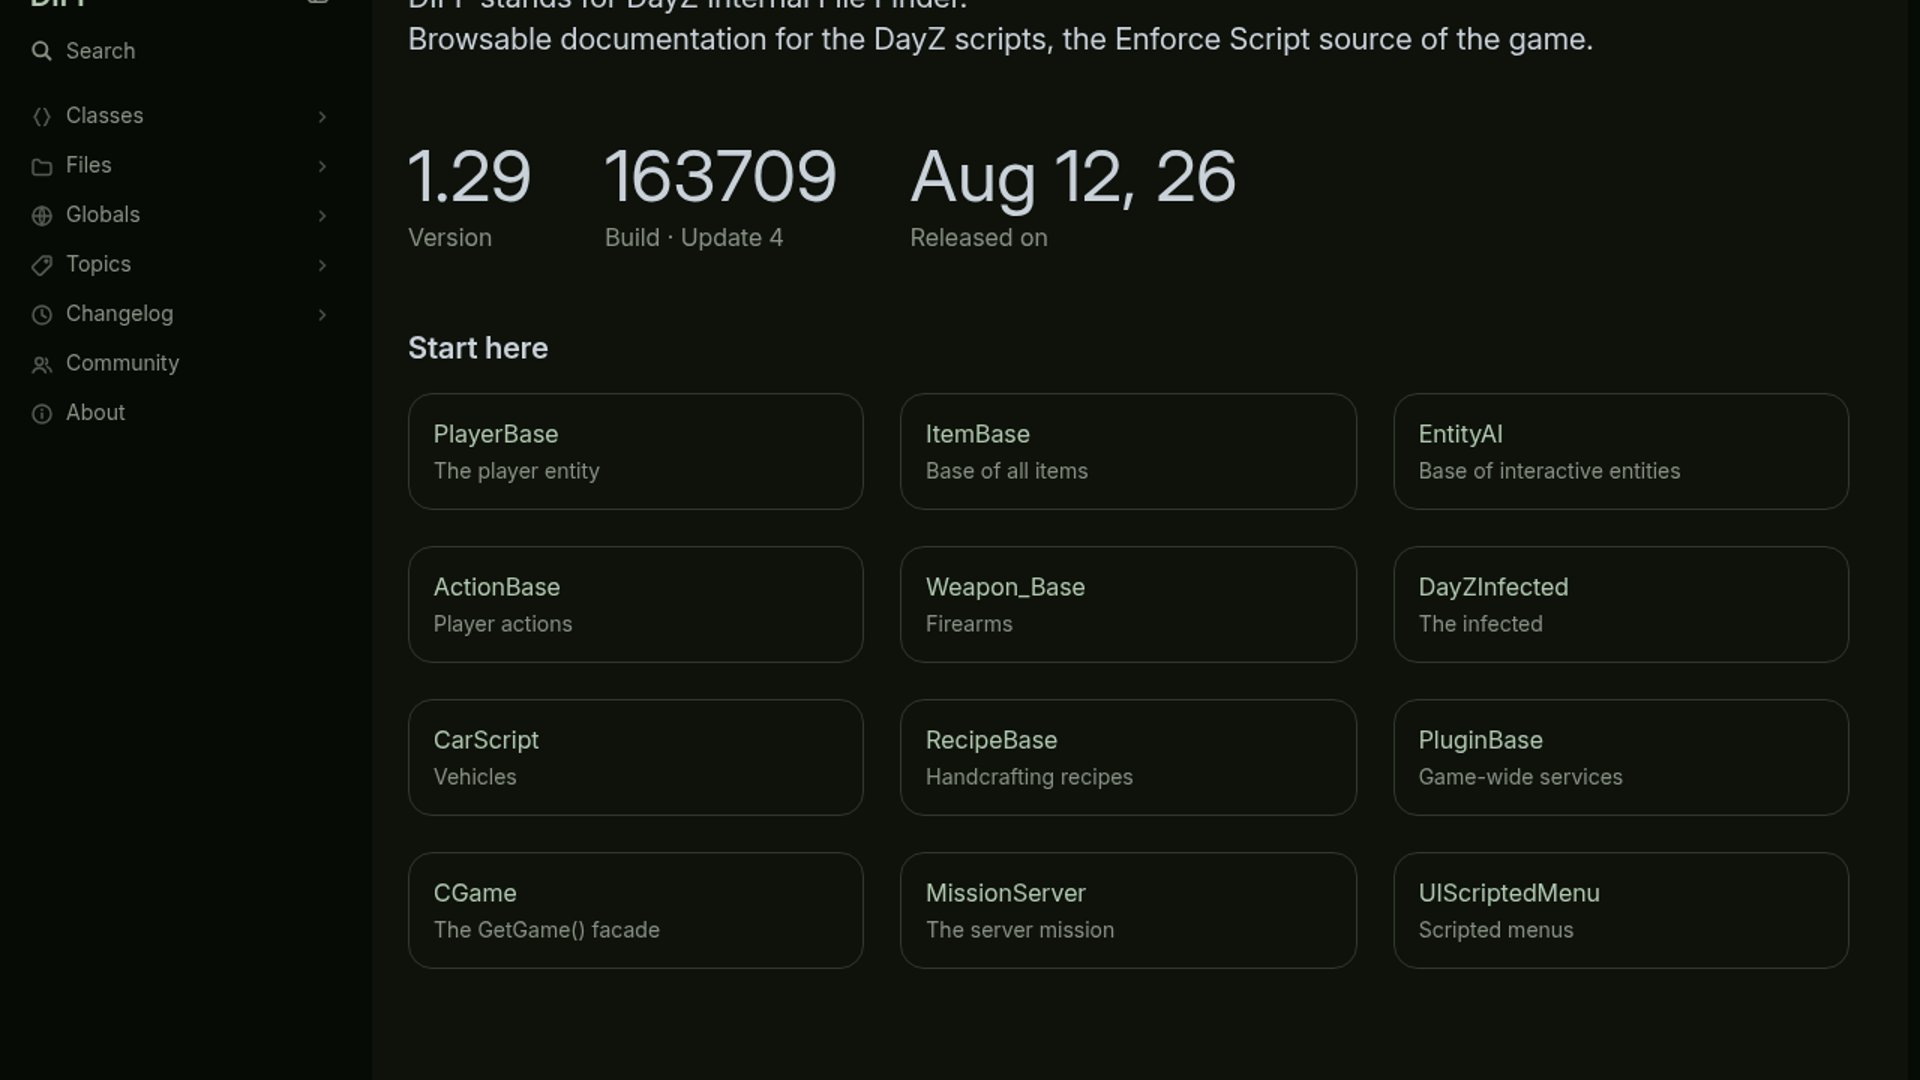Click the 'Build · Update 4' label
Screen dimensions: 1920x1080
coord(694,238)
